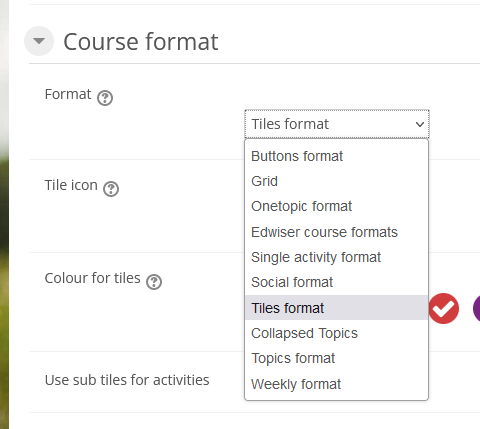Screen dimensions: 480x429
Task: Choose highlighted Tiles format option
Action: tap(336, 308)
